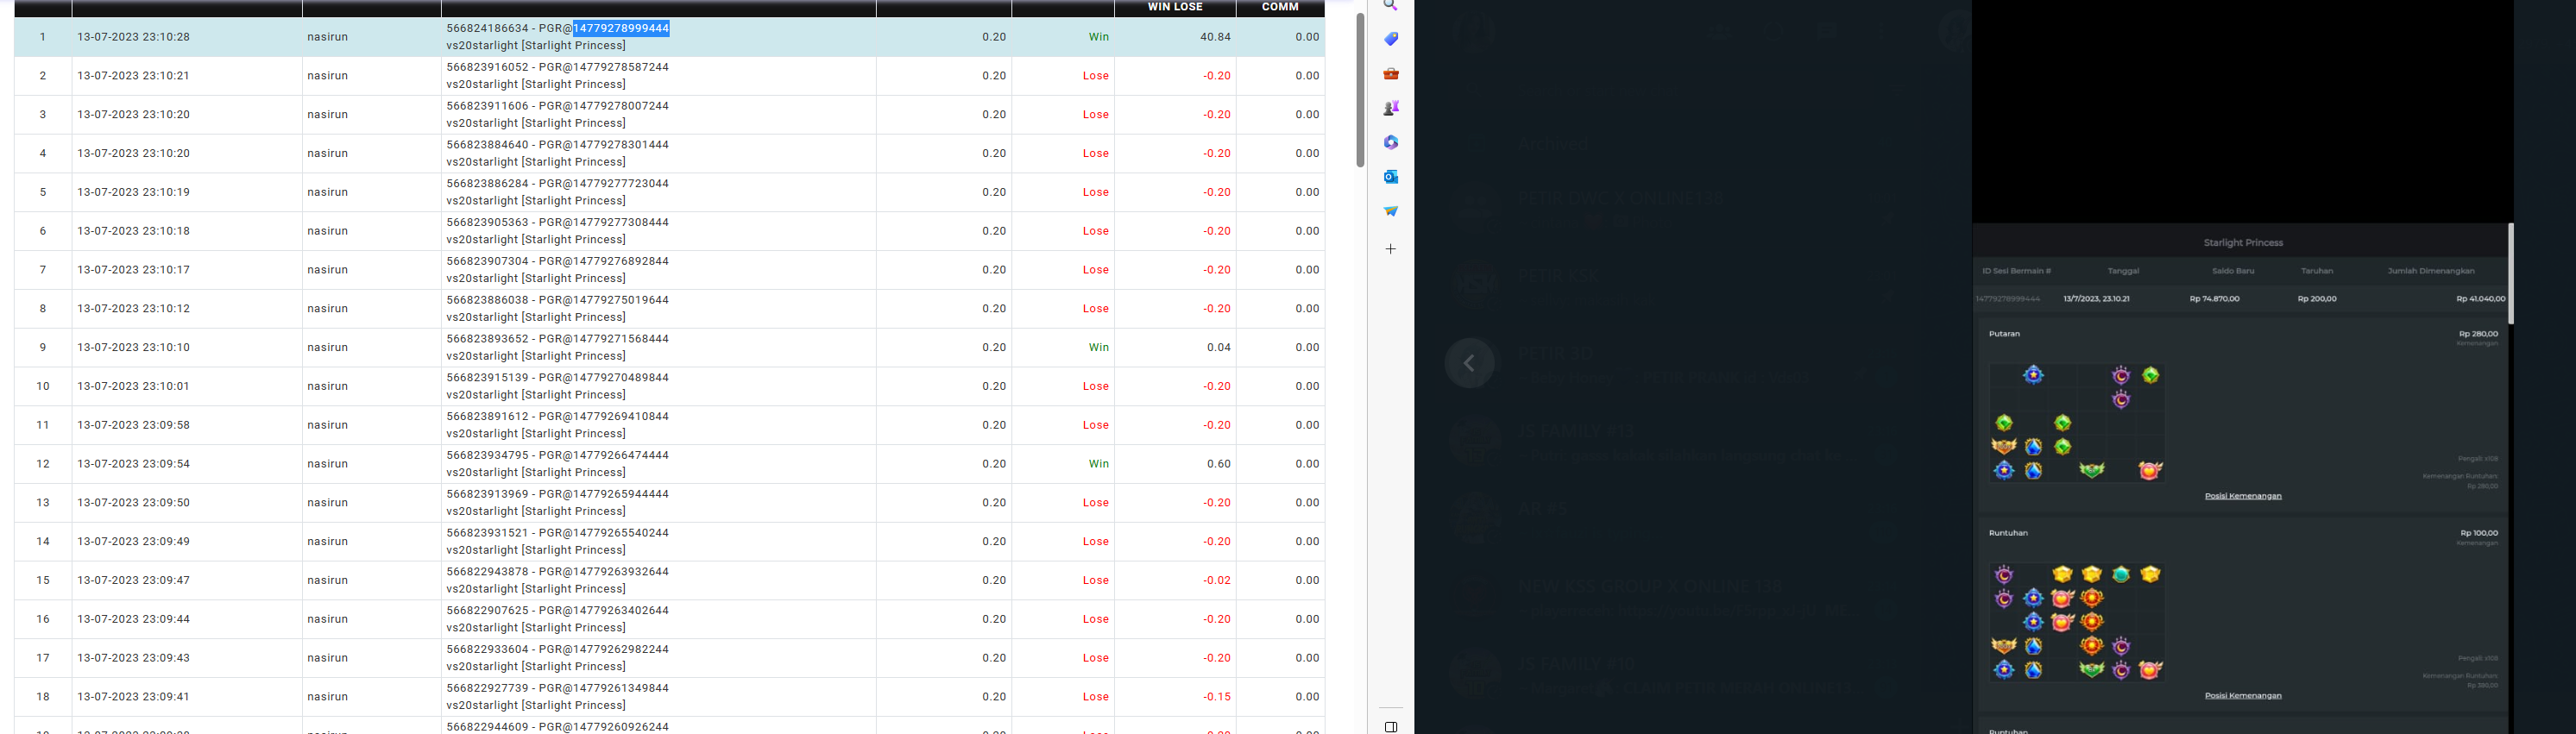This screenshot has height=734, width=2576.
Task: Click row number 12 in the table
Action: tap(43, 464)
